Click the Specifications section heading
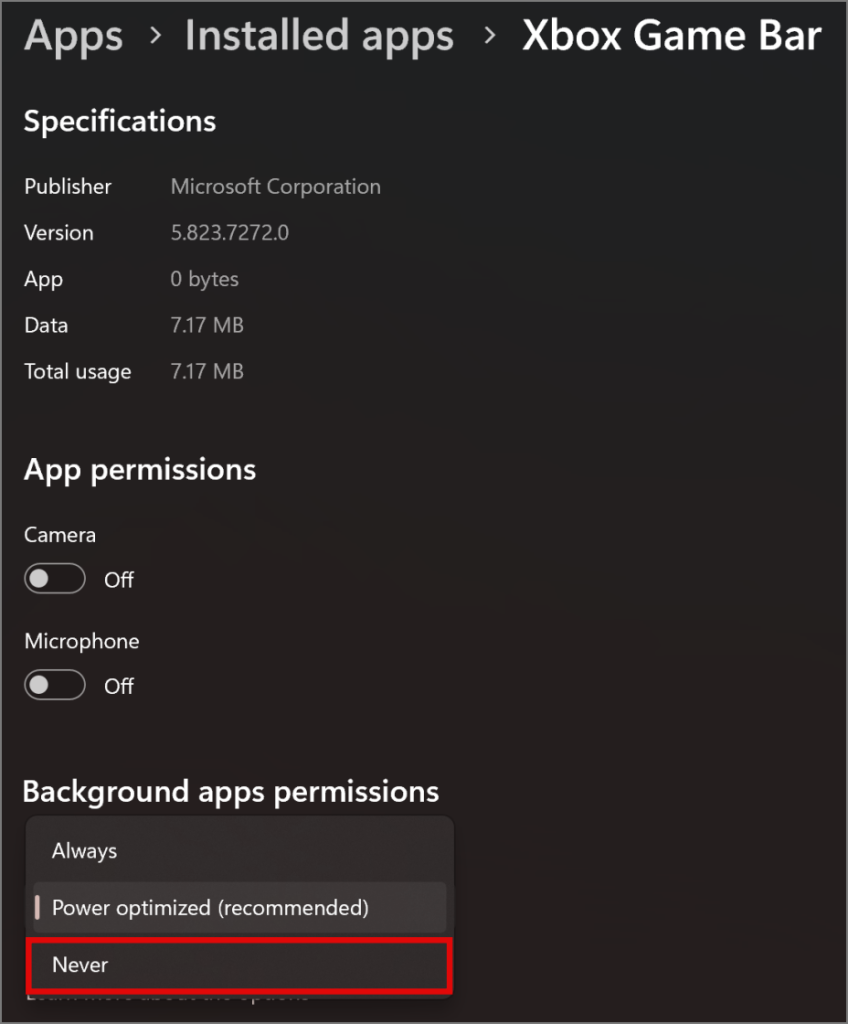This screenshot has width=848, height=1024. click(120, 121)
